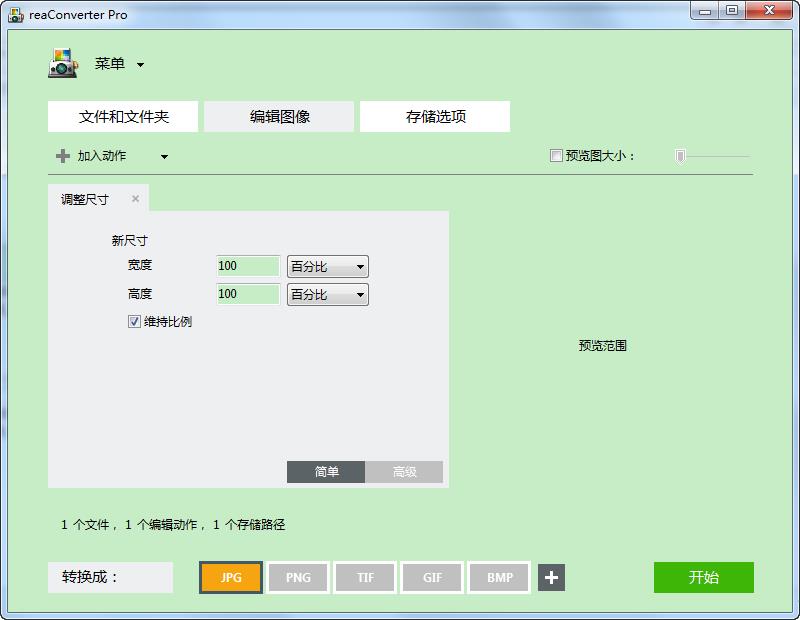Click the title bar app icon

click(x=16, y=15)
